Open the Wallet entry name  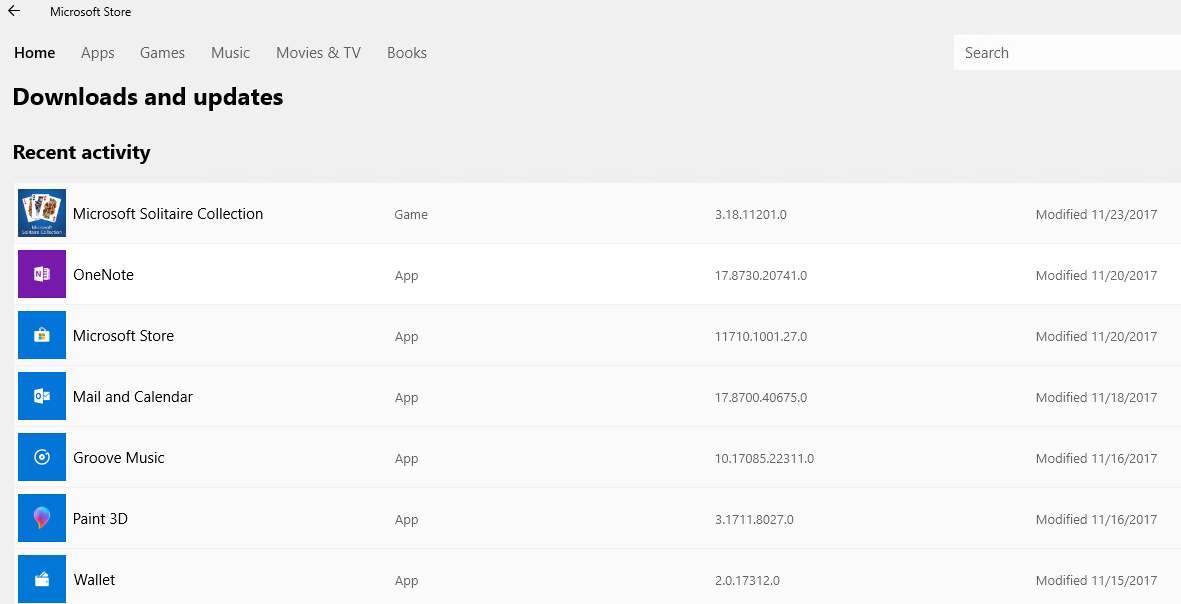pos(94,580)
